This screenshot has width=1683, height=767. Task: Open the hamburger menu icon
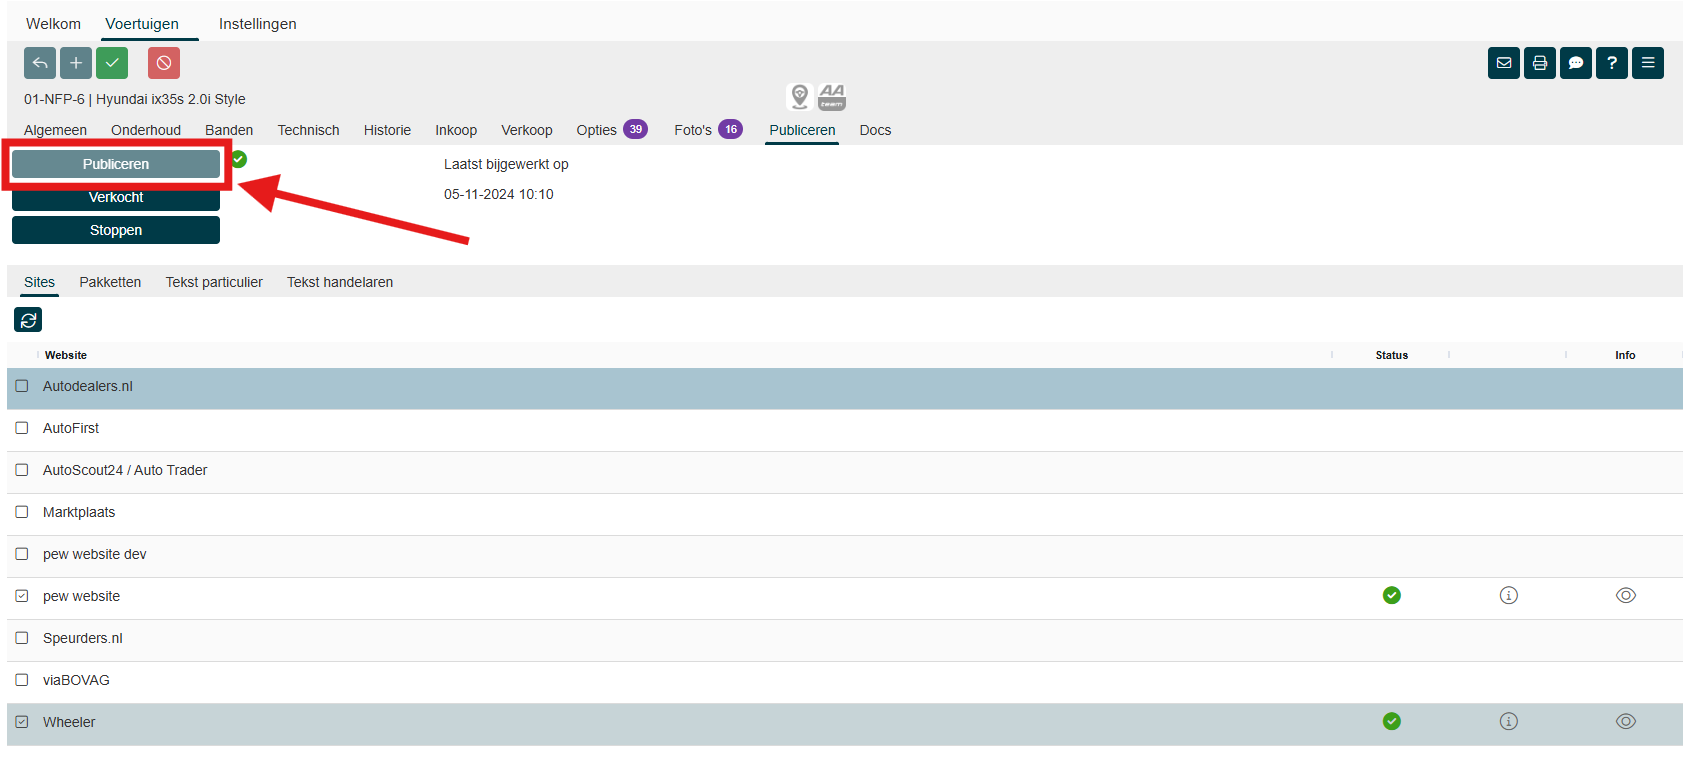coord(1647,63)
